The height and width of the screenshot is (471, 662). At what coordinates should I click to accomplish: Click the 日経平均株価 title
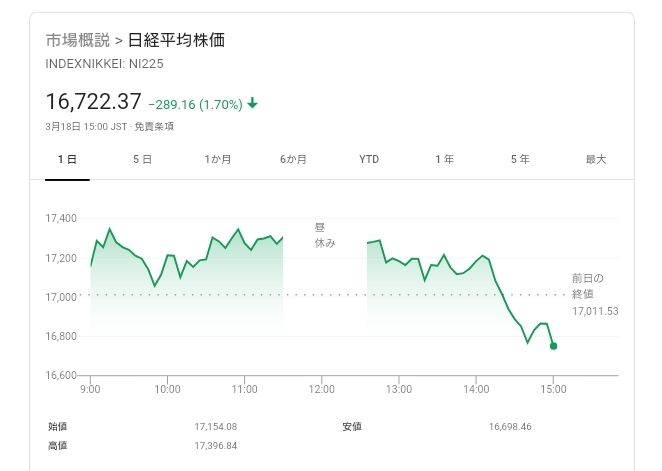(x=177, y=41)
